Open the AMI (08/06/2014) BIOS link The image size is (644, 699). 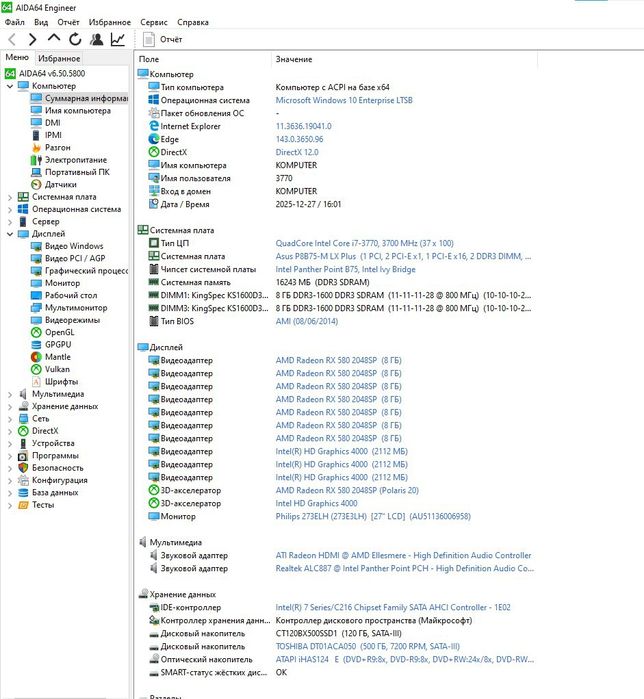coord(307,321)
